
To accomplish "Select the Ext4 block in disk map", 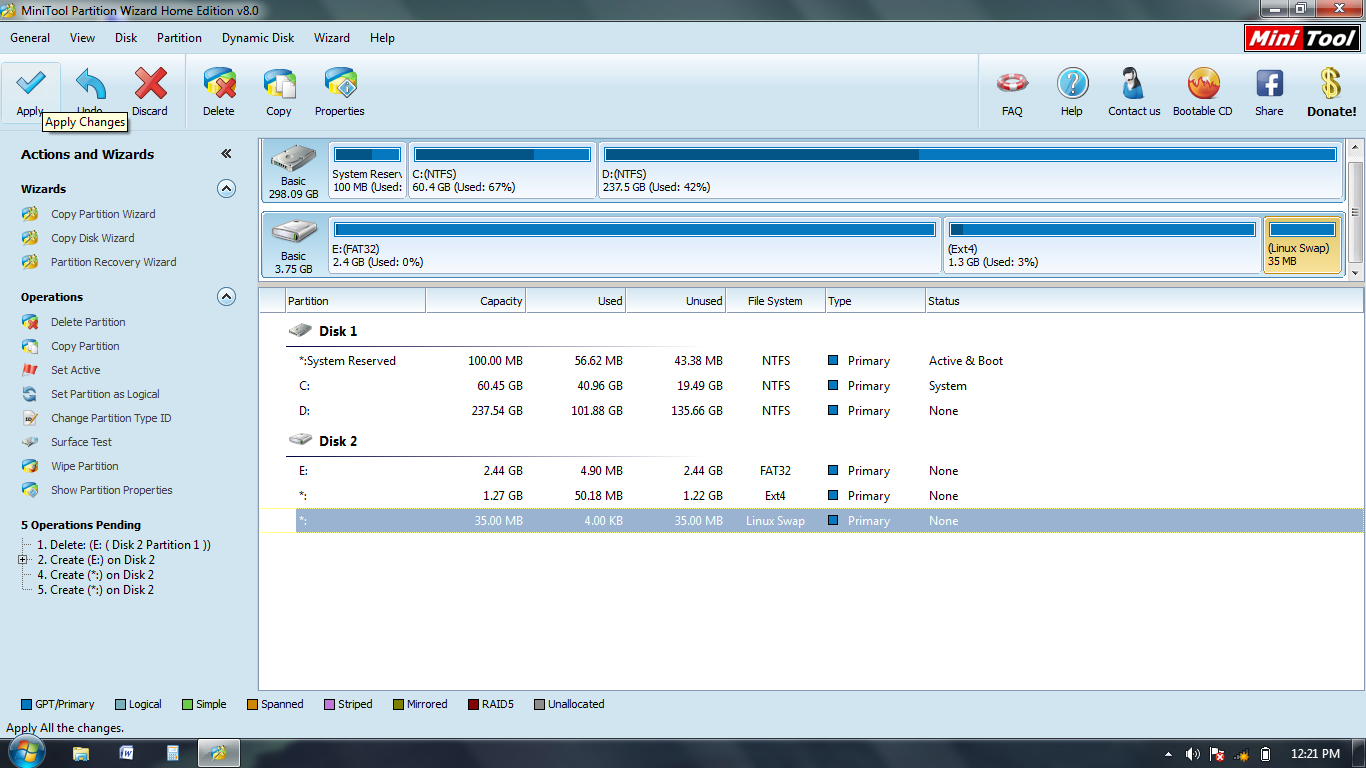I will [1102, 244].
